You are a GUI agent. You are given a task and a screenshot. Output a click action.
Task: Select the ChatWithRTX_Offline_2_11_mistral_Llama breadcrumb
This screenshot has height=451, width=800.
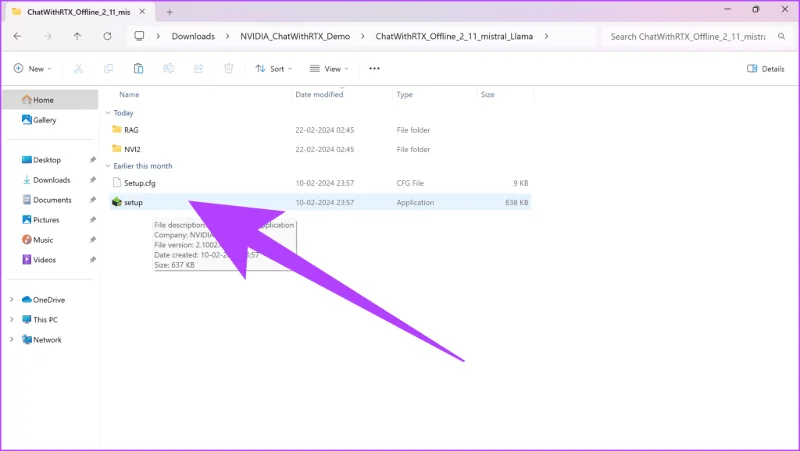coord(454,36)
